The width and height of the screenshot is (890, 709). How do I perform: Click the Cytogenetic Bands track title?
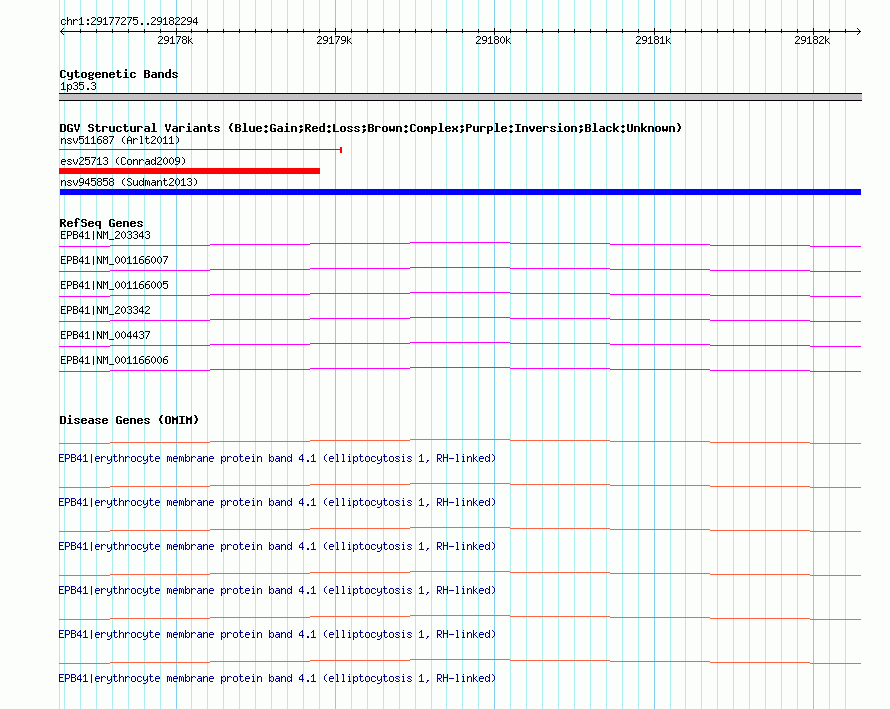(119, 74)
